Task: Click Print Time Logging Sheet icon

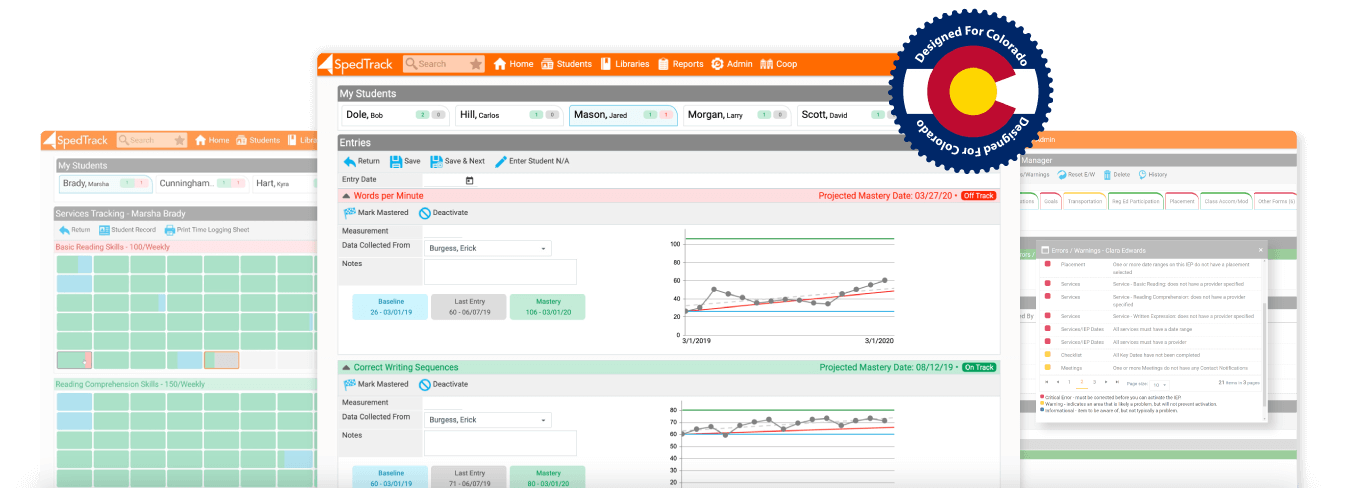Action: pos(170,230)
